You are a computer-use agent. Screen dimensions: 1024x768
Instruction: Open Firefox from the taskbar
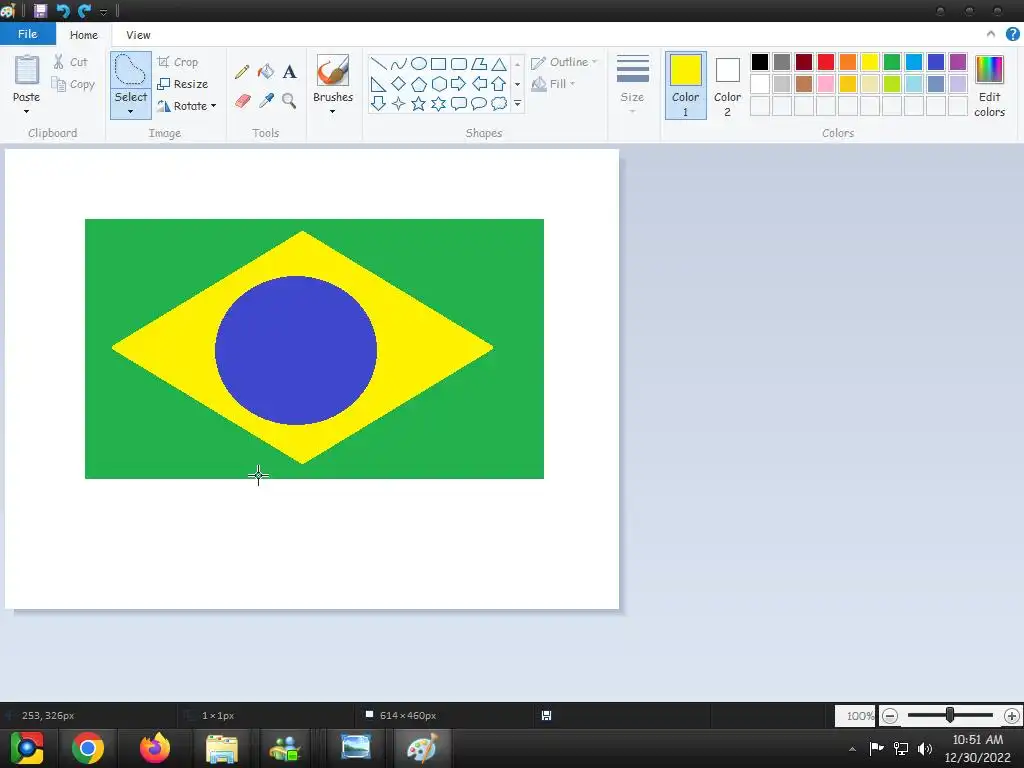155,748
